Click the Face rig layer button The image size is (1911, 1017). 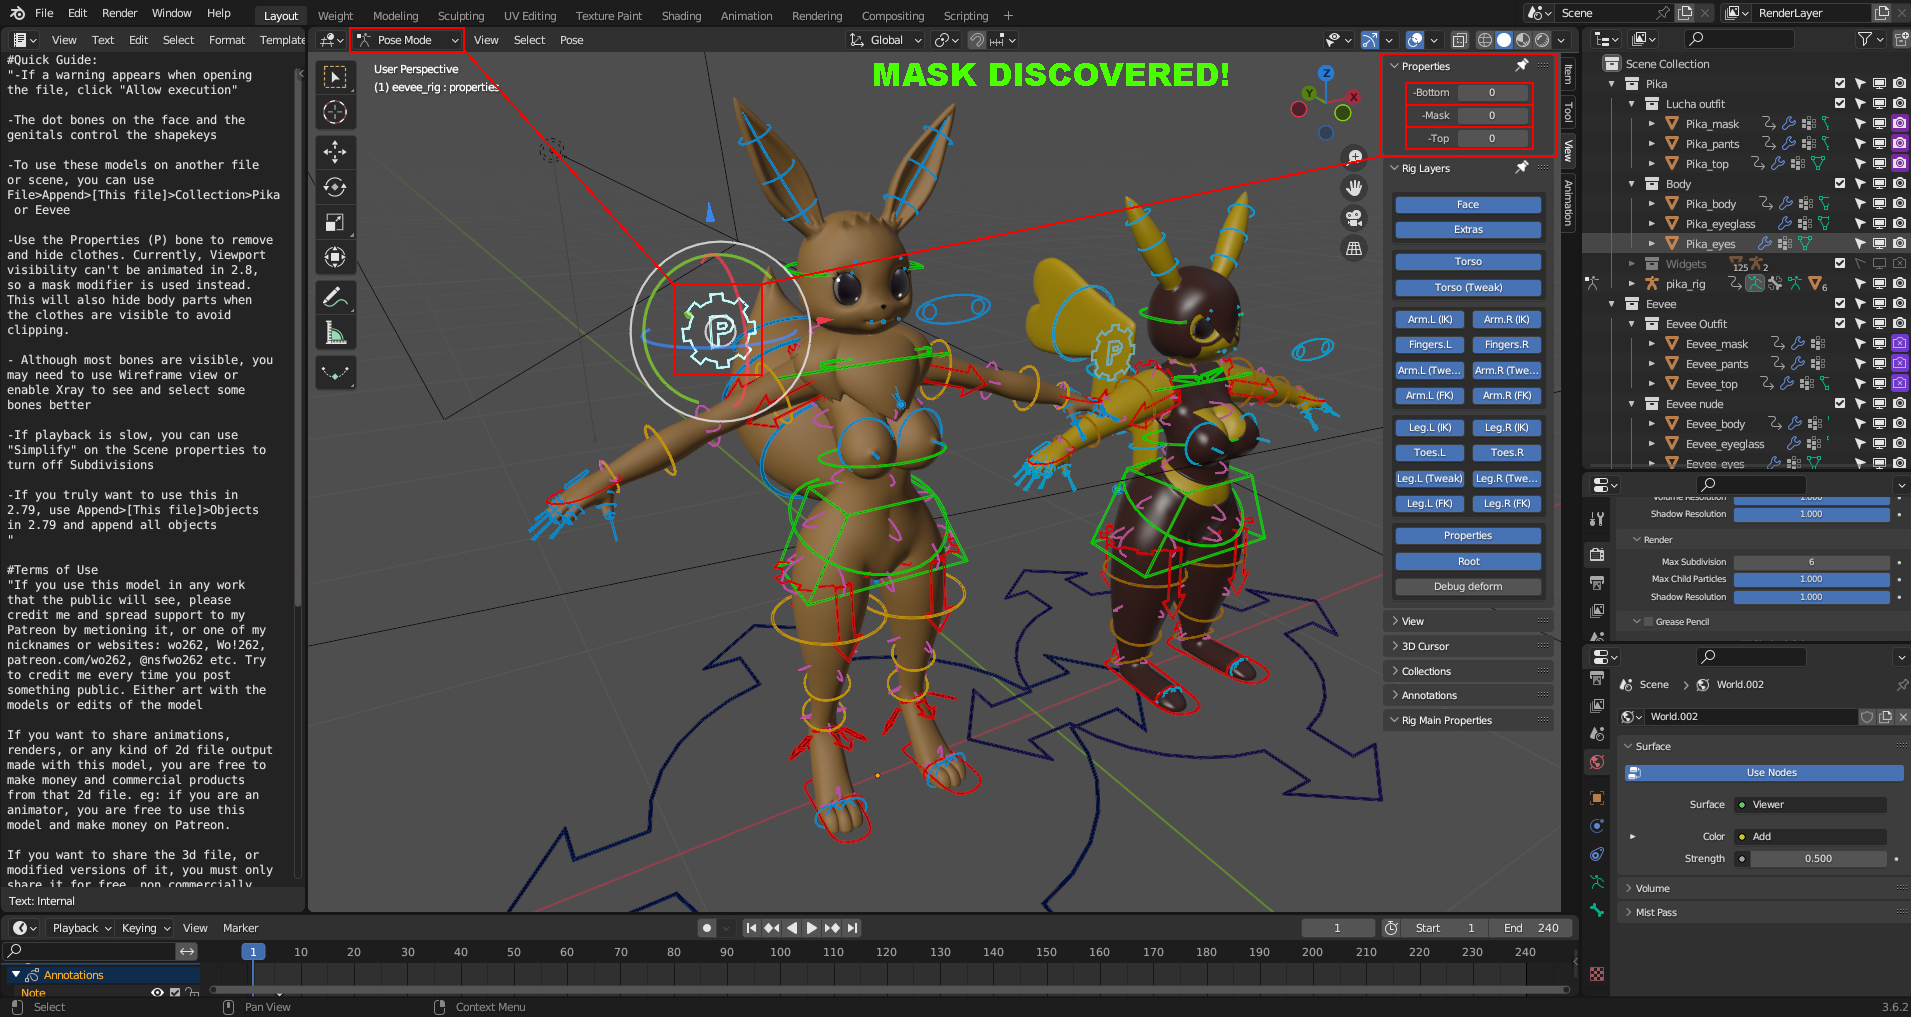click(1467, 204)
